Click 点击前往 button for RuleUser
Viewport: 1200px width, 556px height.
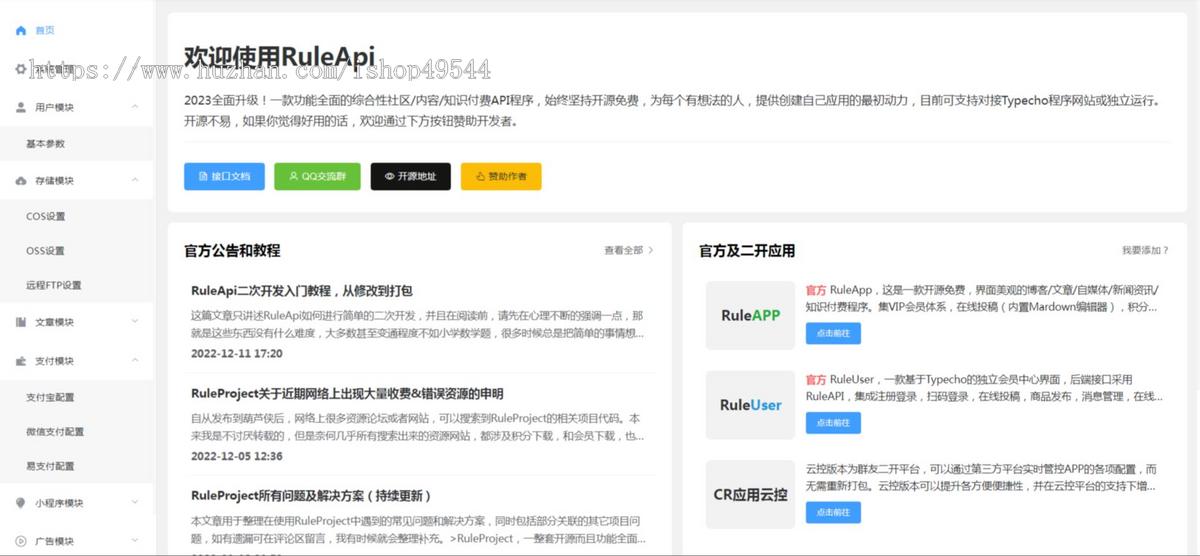click(x=833, y=423)
